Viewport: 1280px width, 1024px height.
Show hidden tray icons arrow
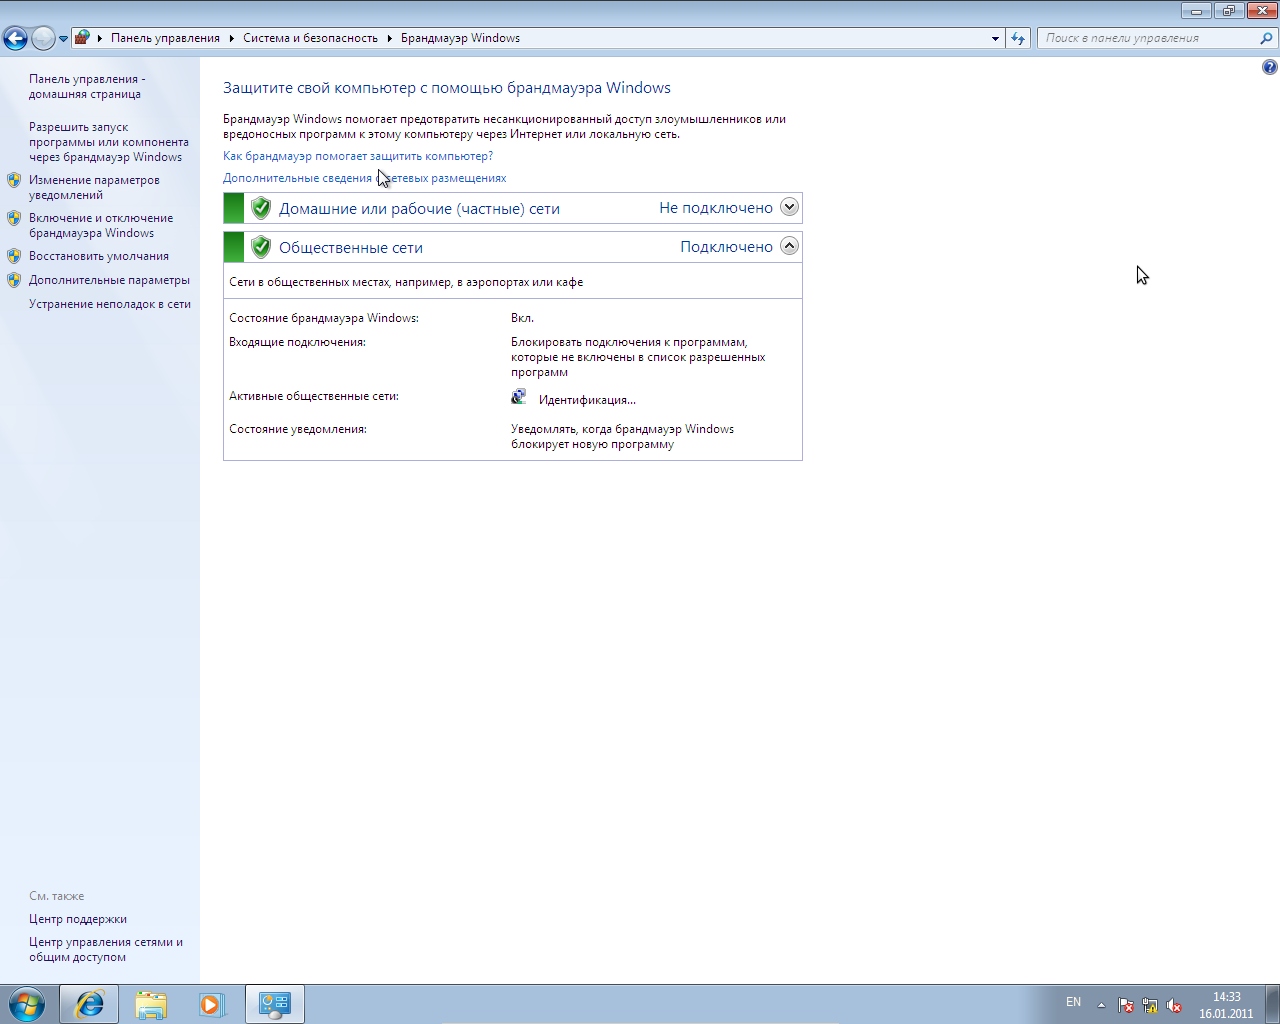(1101, 1005)
